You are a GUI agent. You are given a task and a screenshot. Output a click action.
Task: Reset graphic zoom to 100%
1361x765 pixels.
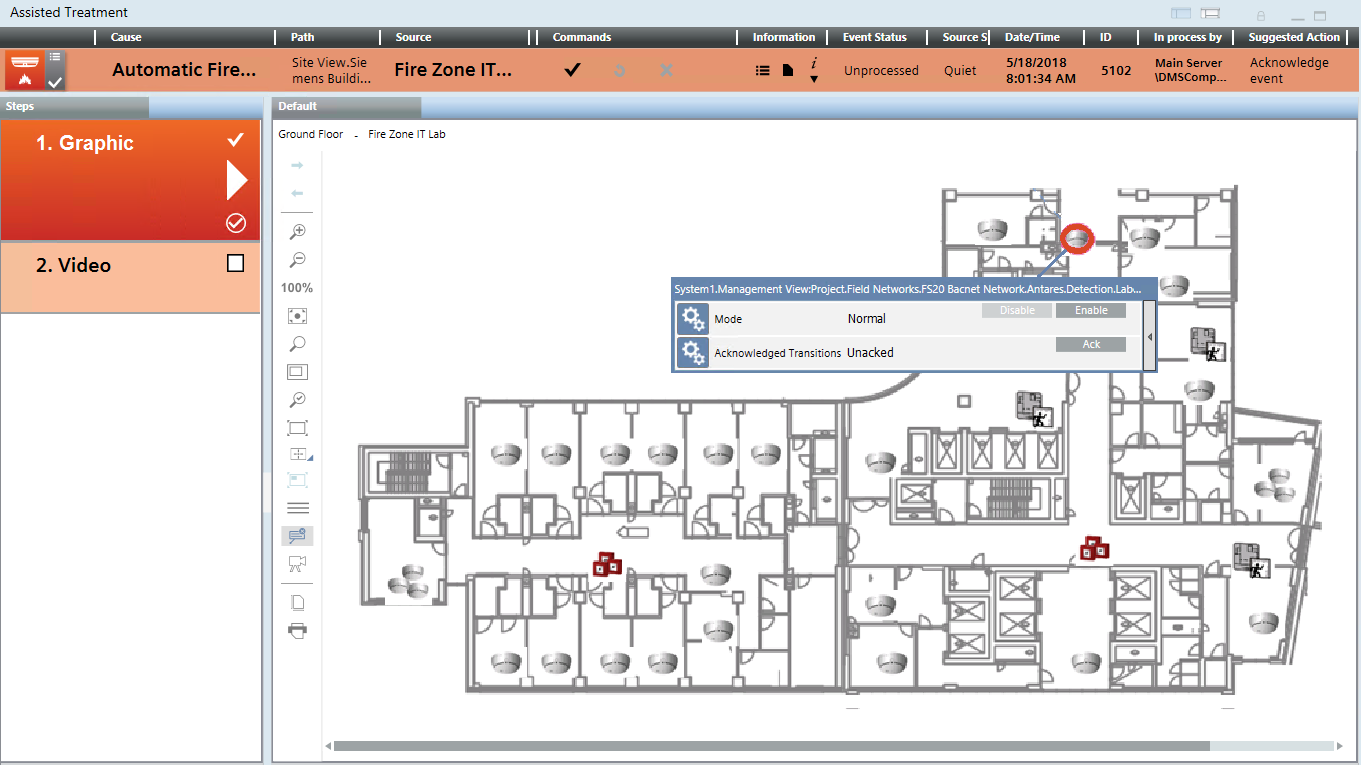coord(297,288)
